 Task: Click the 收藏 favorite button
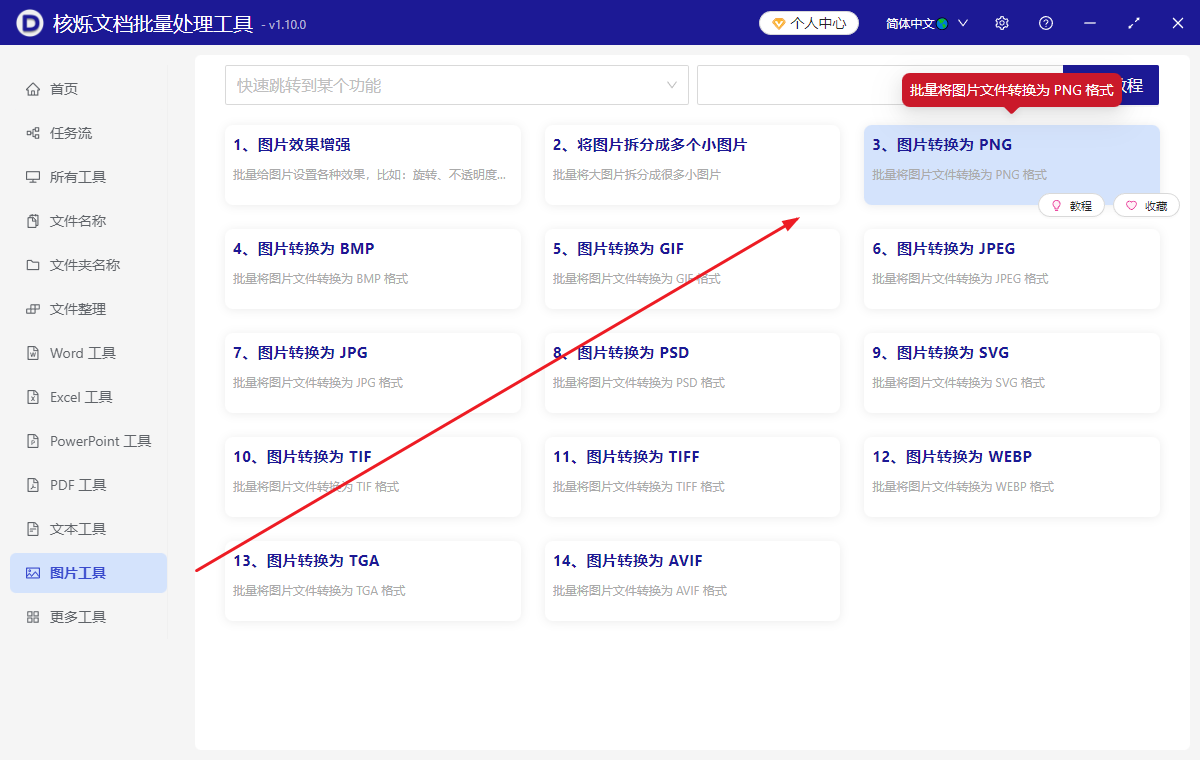click(x=1147, y=205)
